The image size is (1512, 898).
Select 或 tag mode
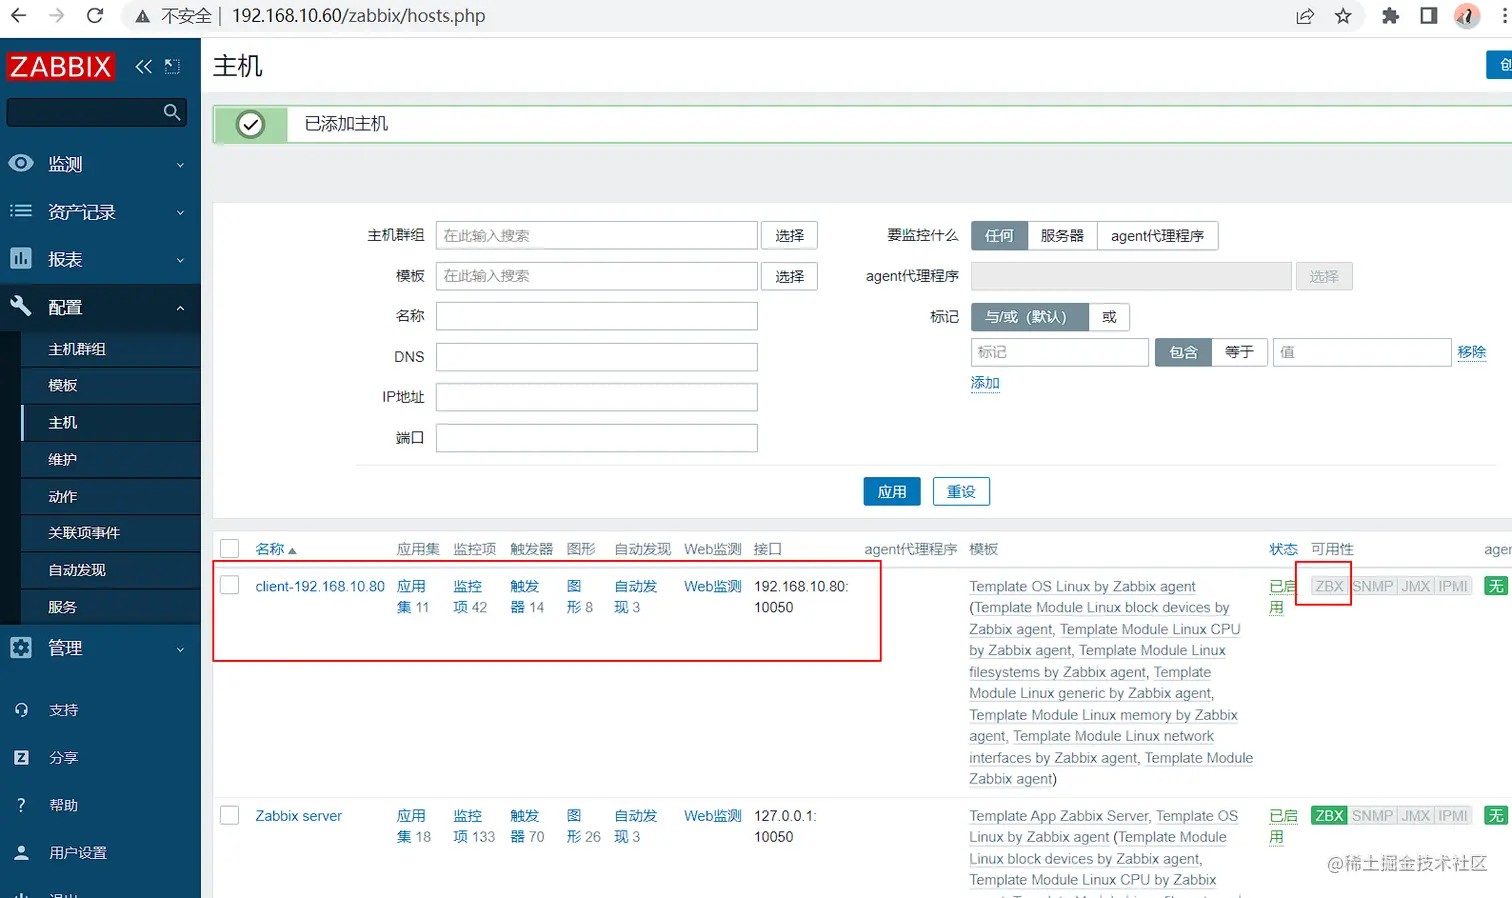pyautogui.click(x=1109, y=317)
